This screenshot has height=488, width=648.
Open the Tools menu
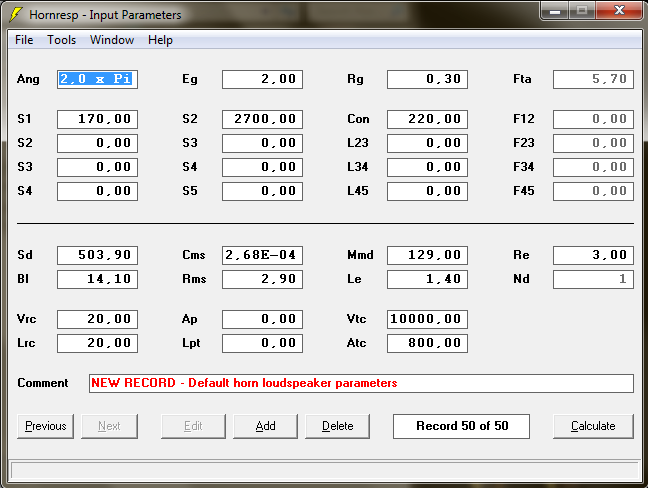(x=62, y=40)
